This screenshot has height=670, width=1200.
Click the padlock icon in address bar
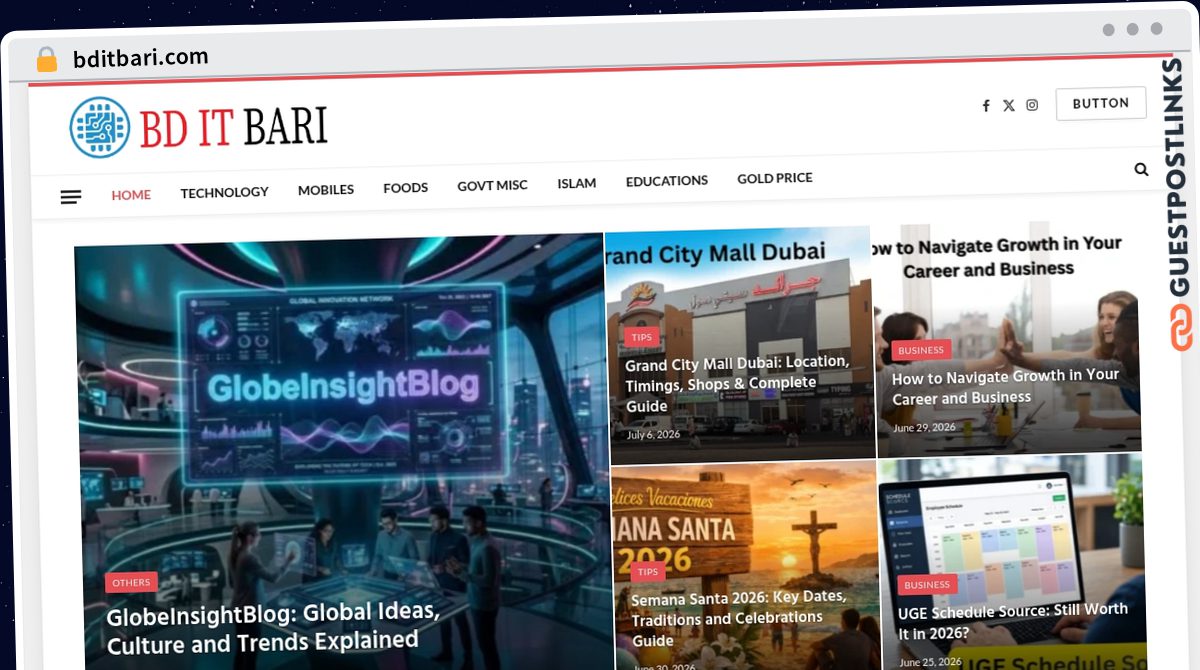(x=46, y=60)
